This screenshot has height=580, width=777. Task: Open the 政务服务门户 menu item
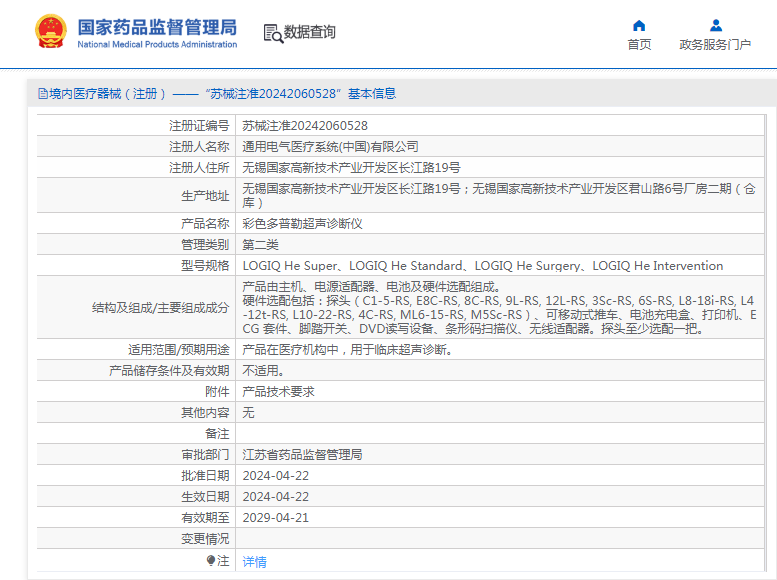(x=715, y=45)
